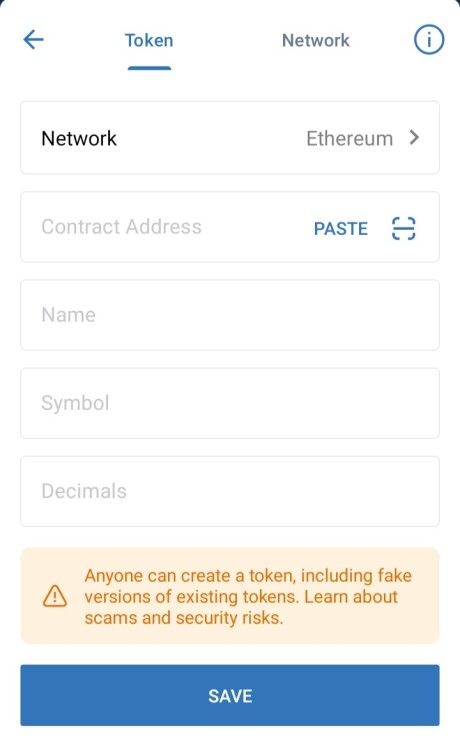
Task: Expand network options via chevron arrow
Action: click(414, 138)
